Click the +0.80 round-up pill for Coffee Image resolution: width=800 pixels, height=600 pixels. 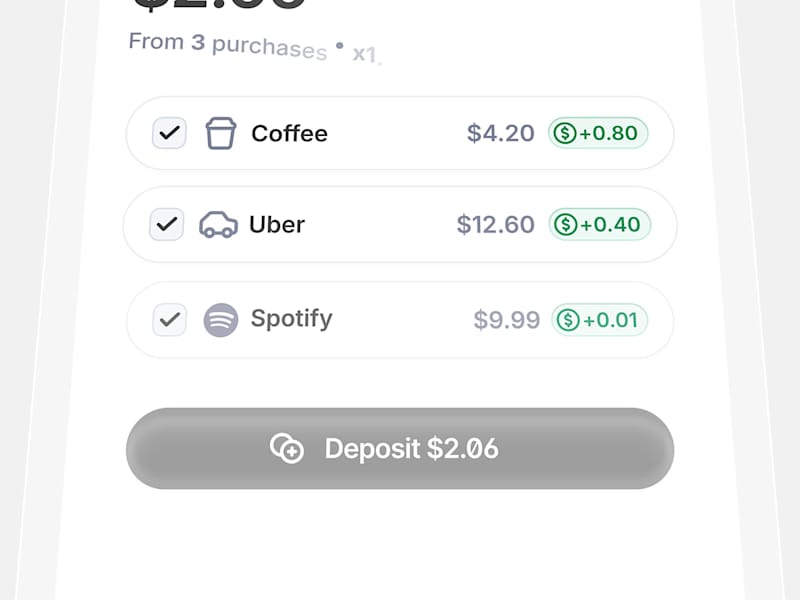click(x=598, y=133)
